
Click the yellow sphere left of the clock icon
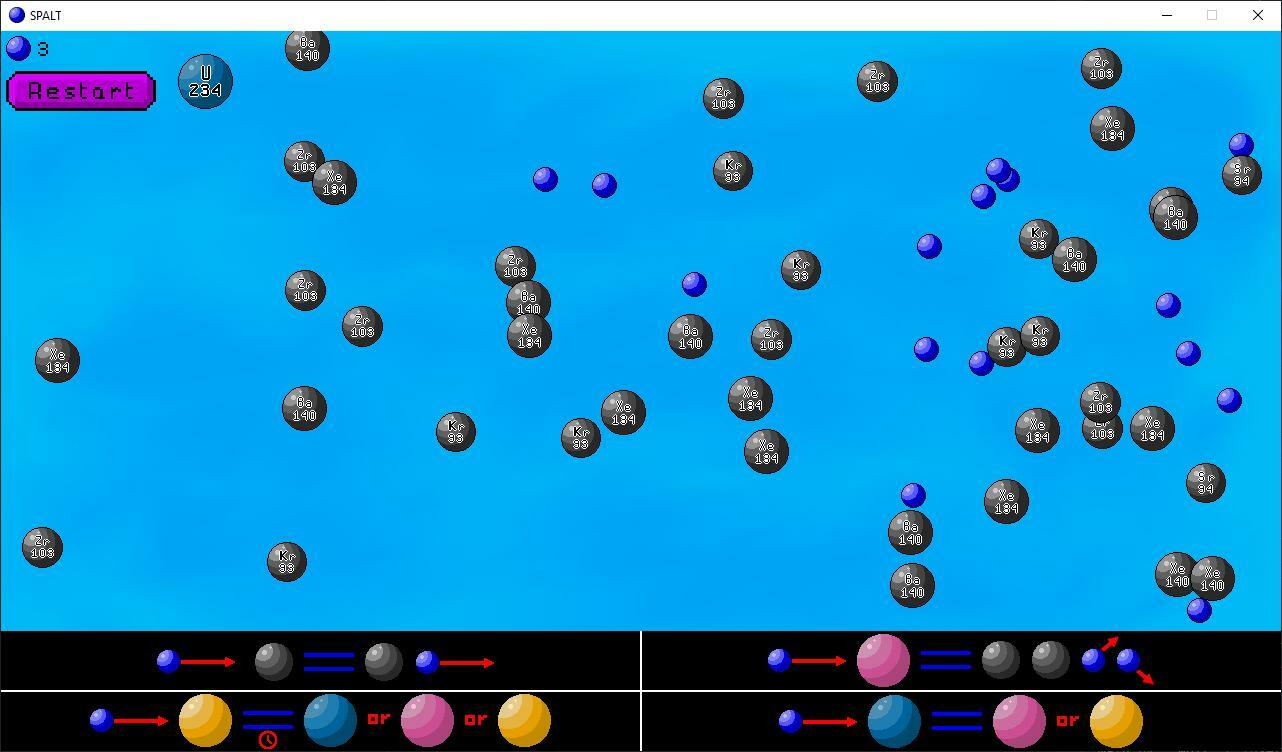pyautogui.click(x=205, y=720)
